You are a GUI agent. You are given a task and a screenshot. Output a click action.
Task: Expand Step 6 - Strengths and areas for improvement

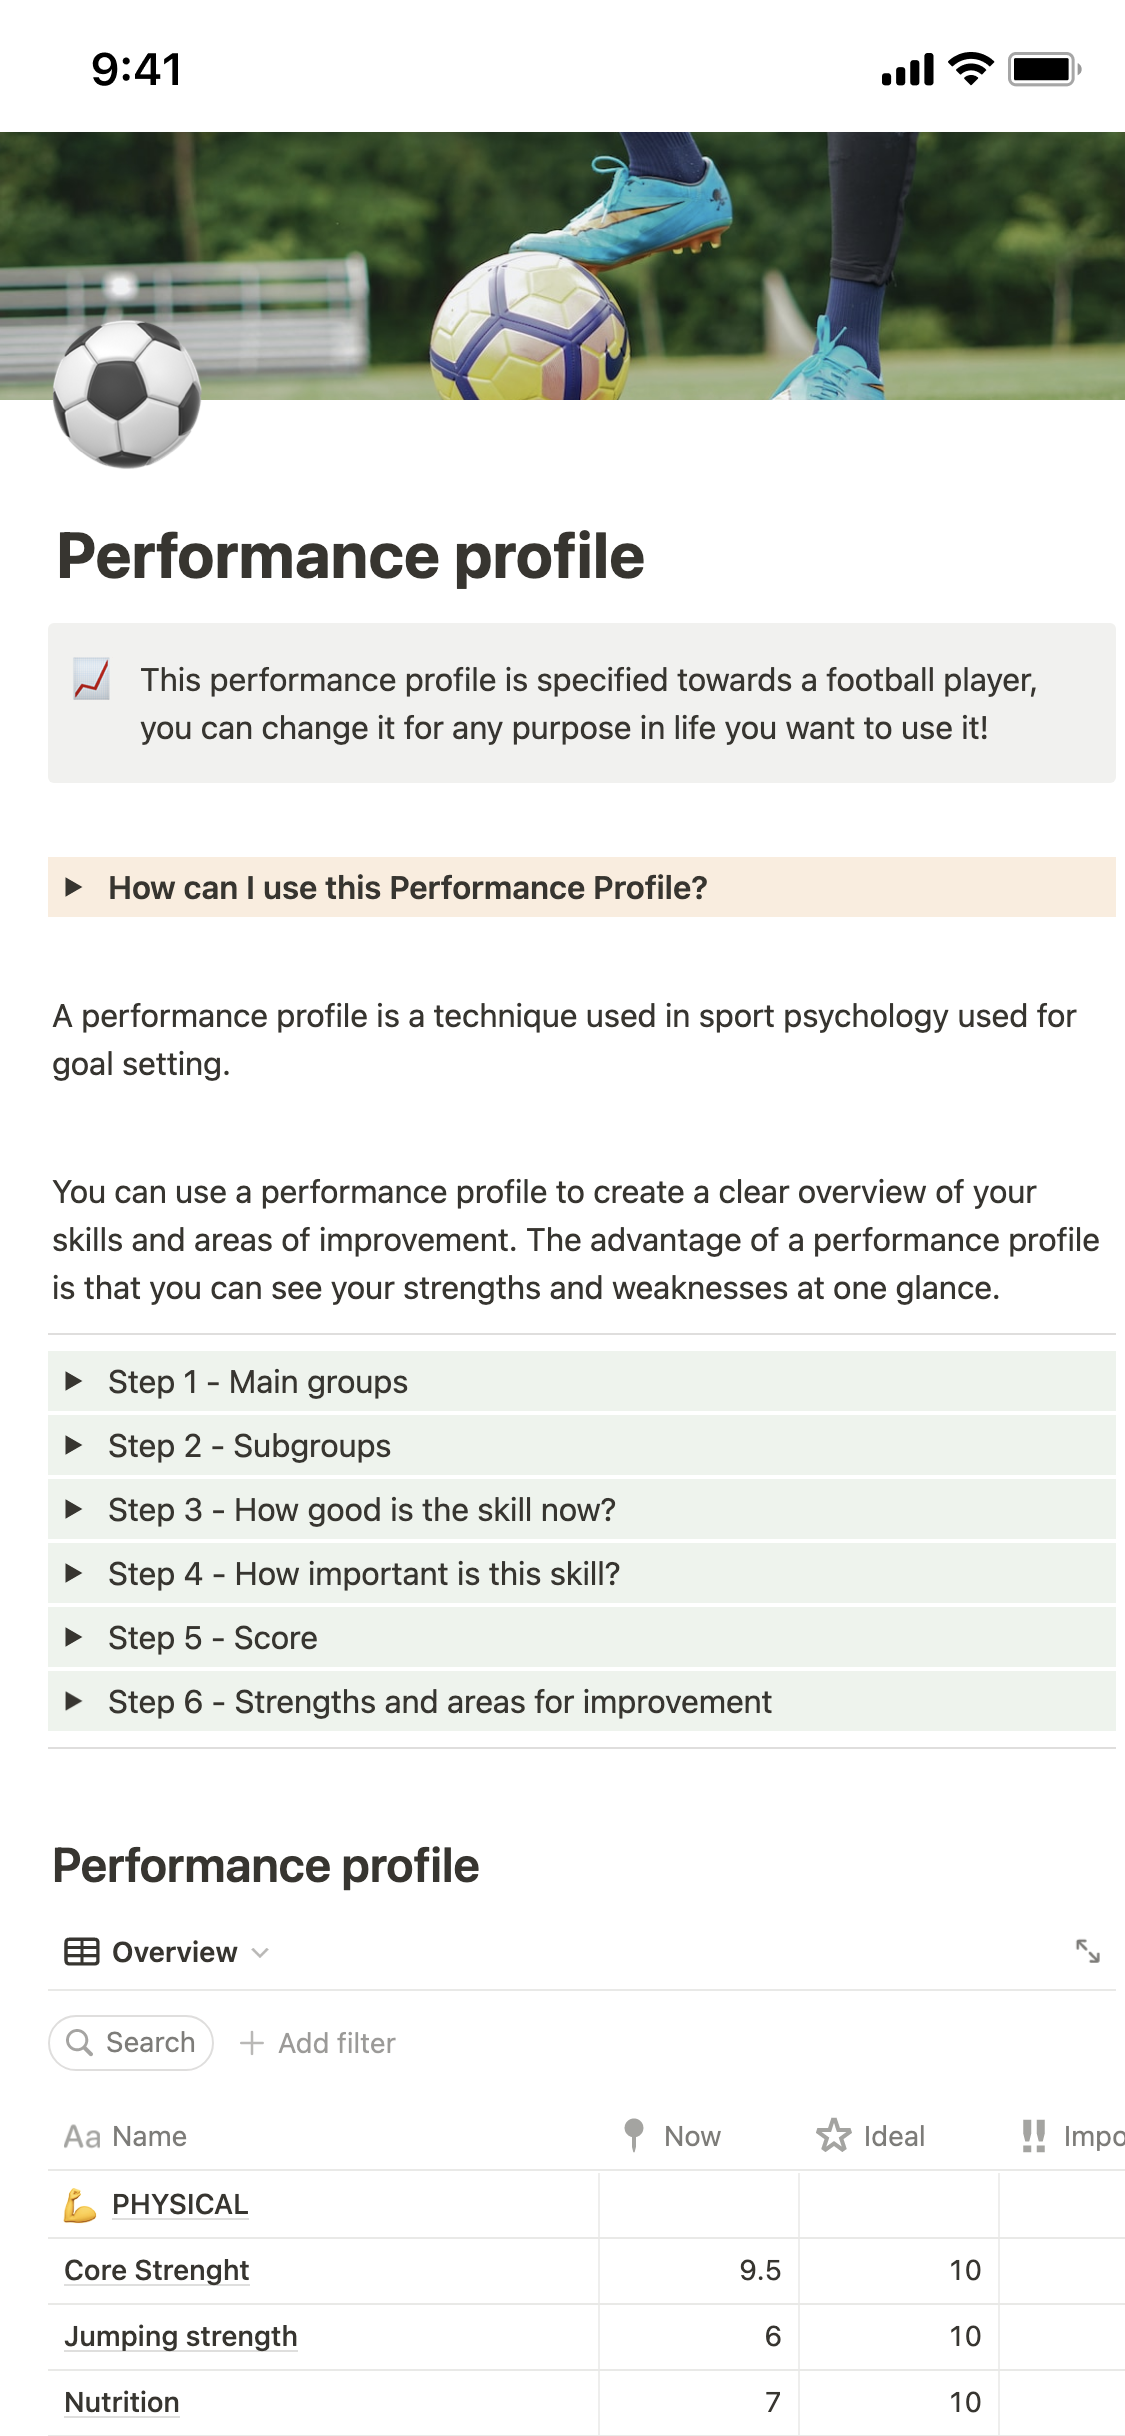73,1701
